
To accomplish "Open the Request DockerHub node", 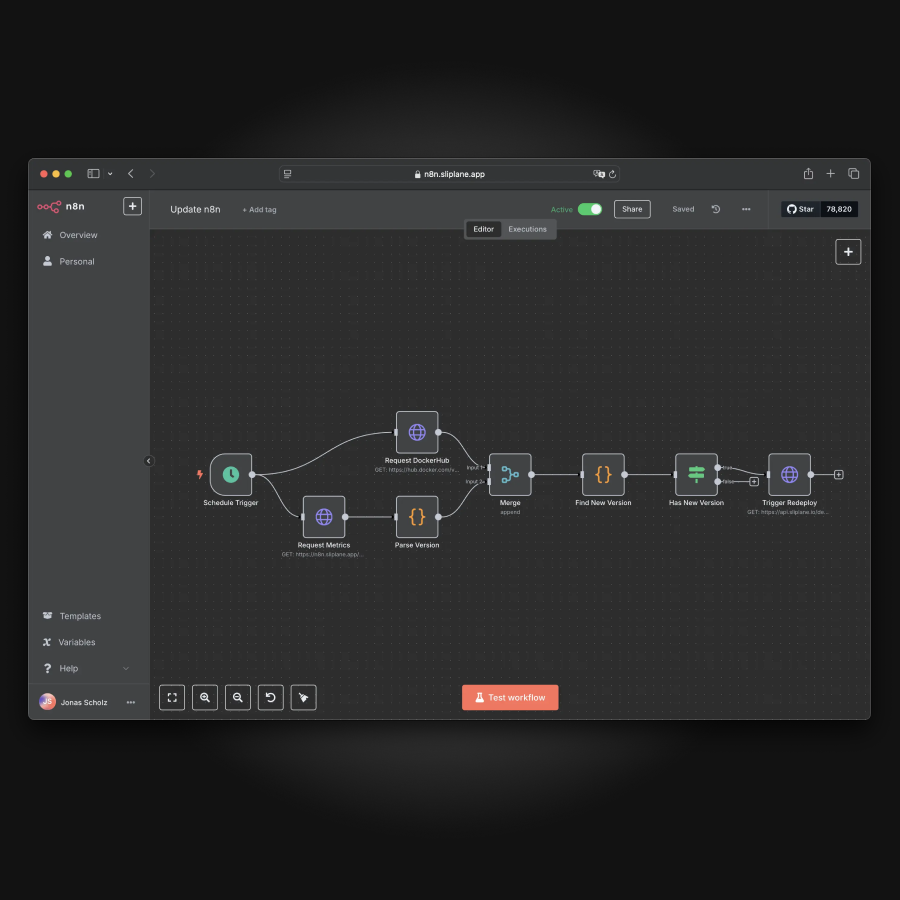I will tap(417, 433).
